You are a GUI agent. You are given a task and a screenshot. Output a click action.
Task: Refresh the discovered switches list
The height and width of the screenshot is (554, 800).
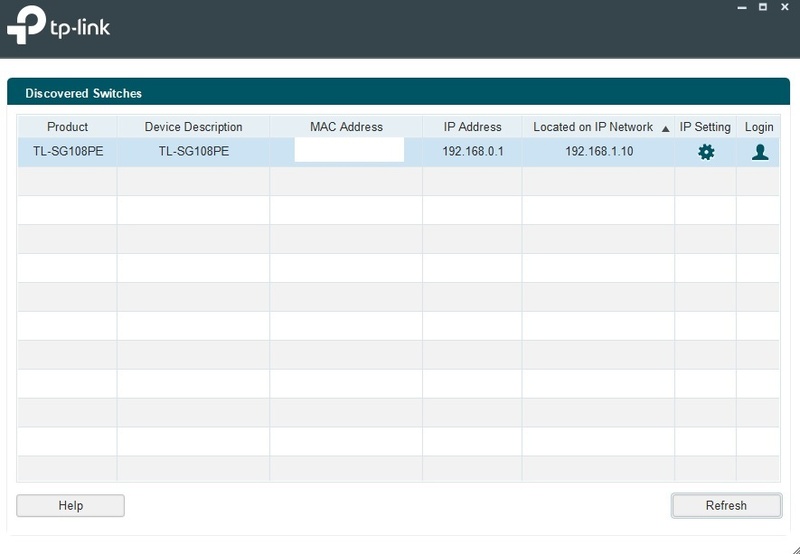(726, 506)
